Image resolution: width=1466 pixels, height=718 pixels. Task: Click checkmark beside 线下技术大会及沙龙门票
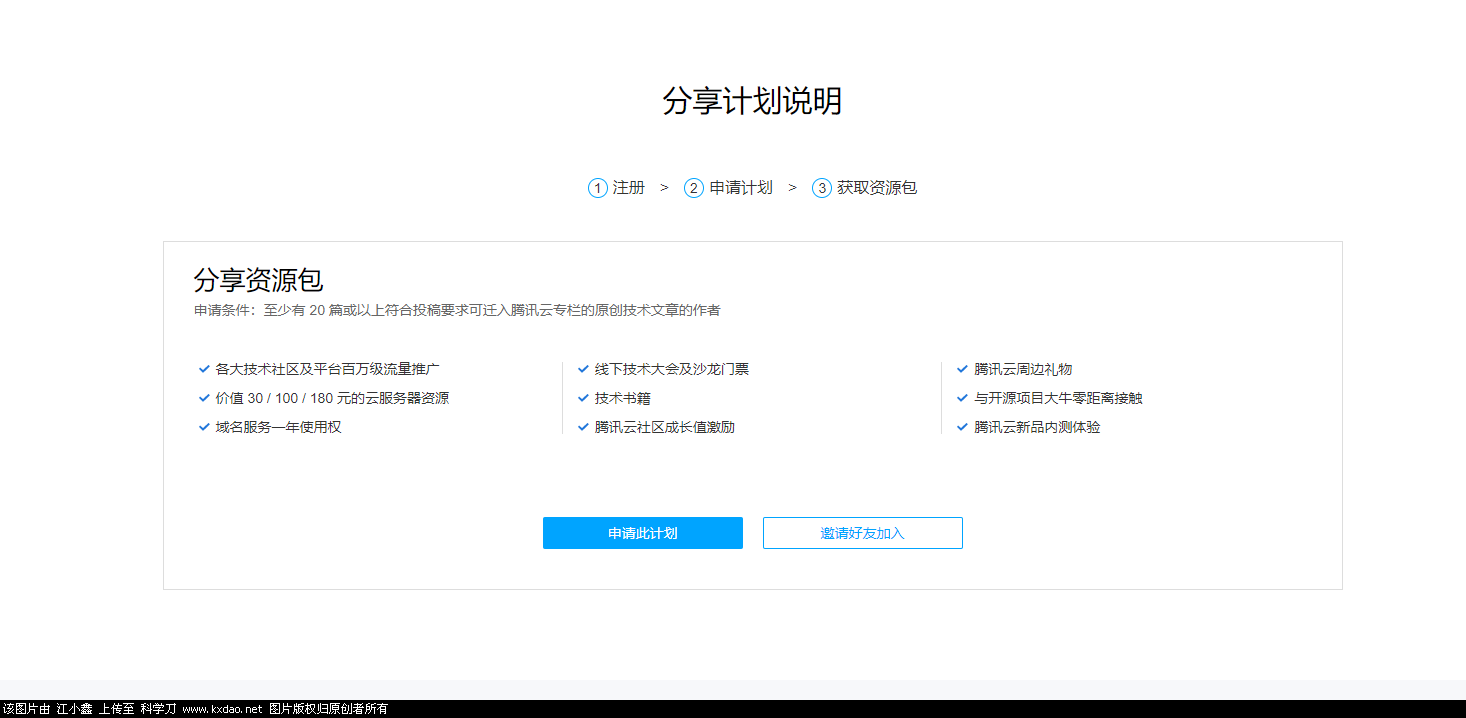[583, 369]
